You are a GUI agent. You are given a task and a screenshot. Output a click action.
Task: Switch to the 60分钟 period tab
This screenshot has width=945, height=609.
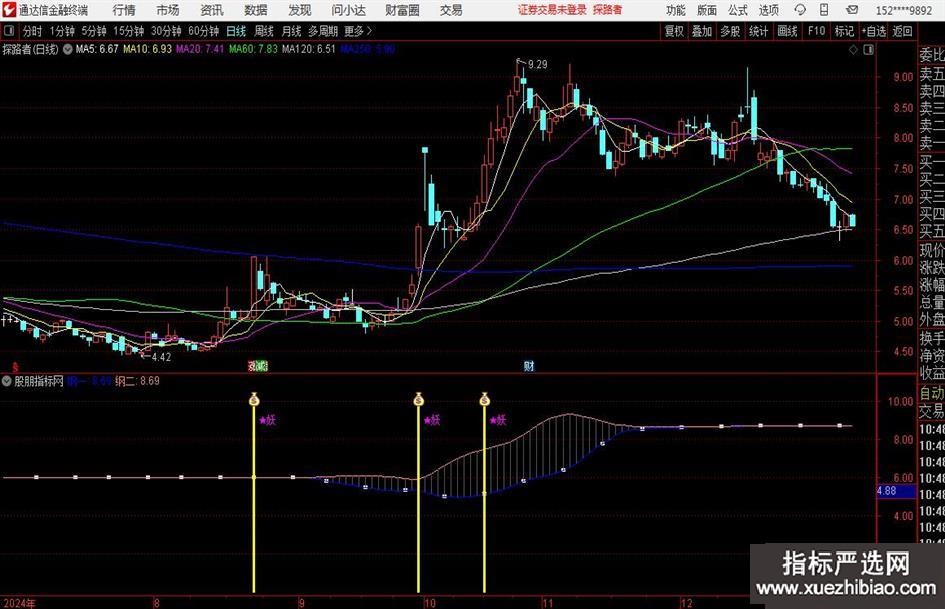(203, 31)
